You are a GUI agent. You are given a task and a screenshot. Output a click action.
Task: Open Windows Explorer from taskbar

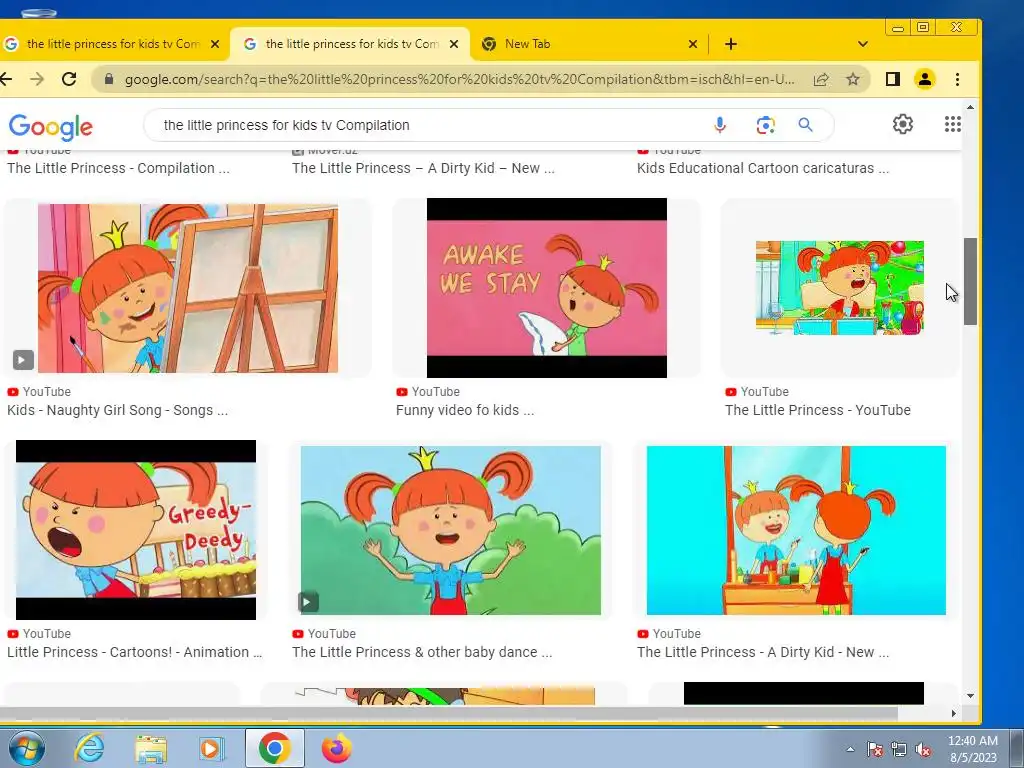pyautogui.click(x=151, y=748)
